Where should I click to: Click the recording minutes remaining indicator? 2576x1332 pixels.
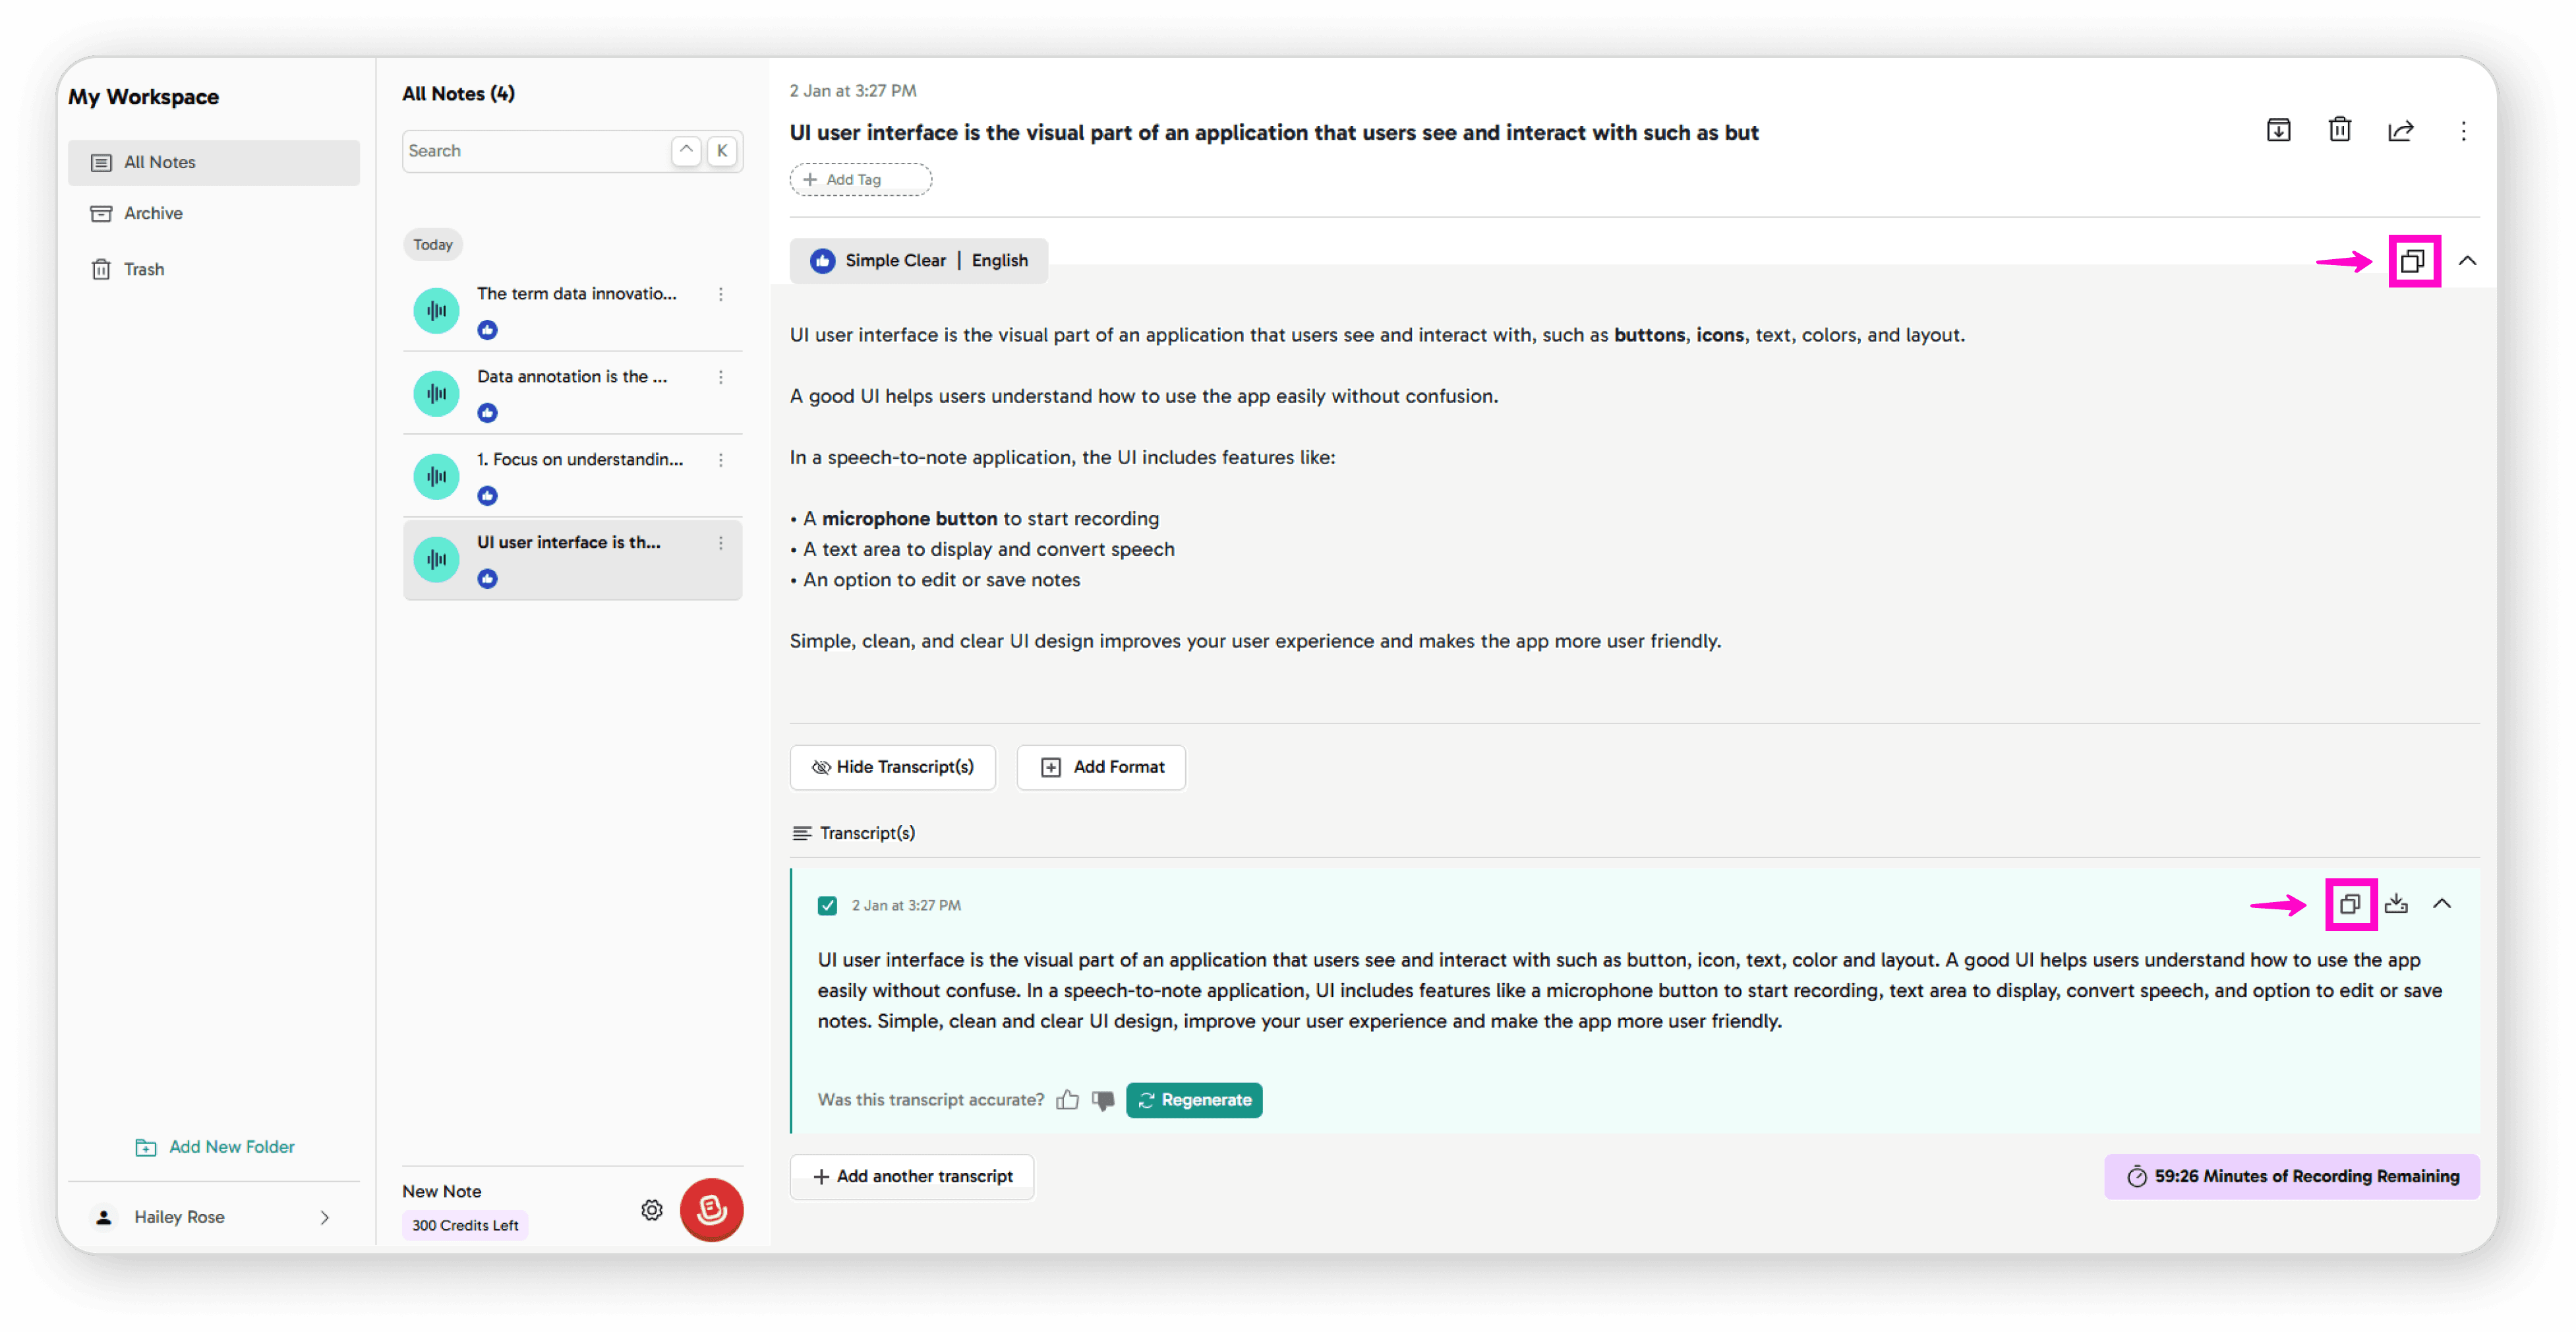click(2291, 1176)
